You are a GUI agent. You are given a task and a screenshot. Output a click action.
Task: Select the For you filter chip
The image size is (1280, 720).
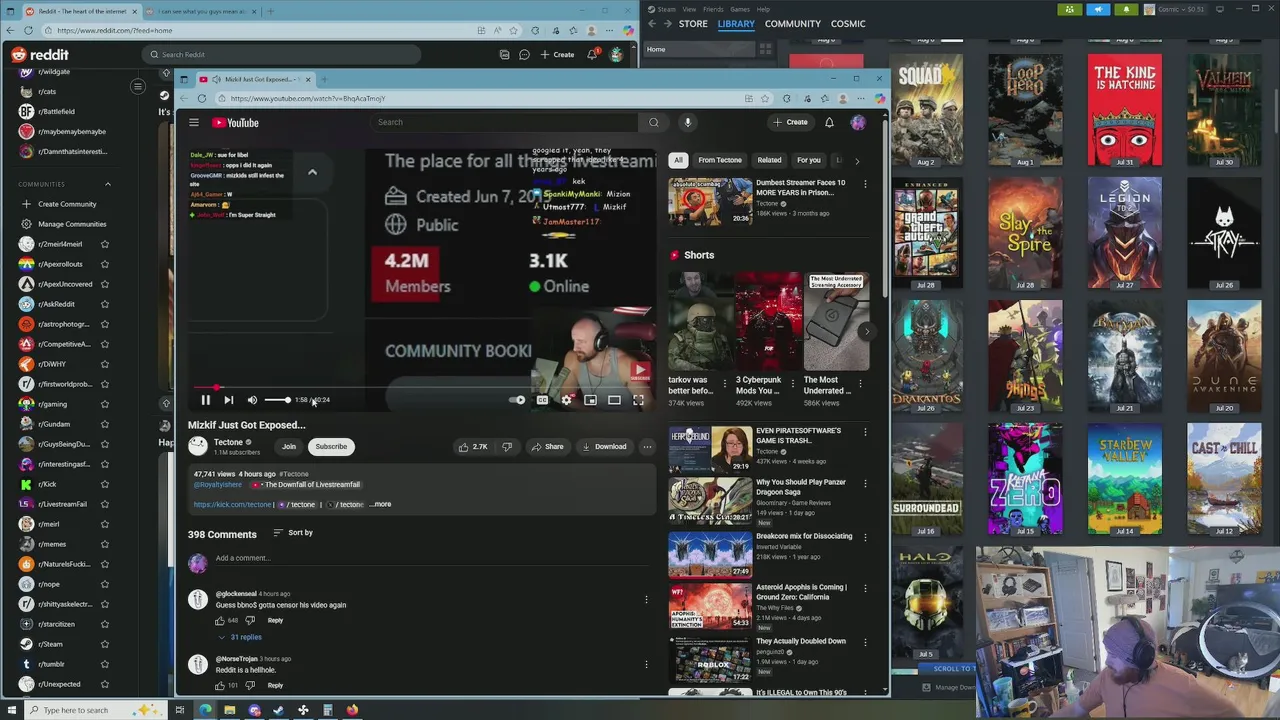(808, 160)
